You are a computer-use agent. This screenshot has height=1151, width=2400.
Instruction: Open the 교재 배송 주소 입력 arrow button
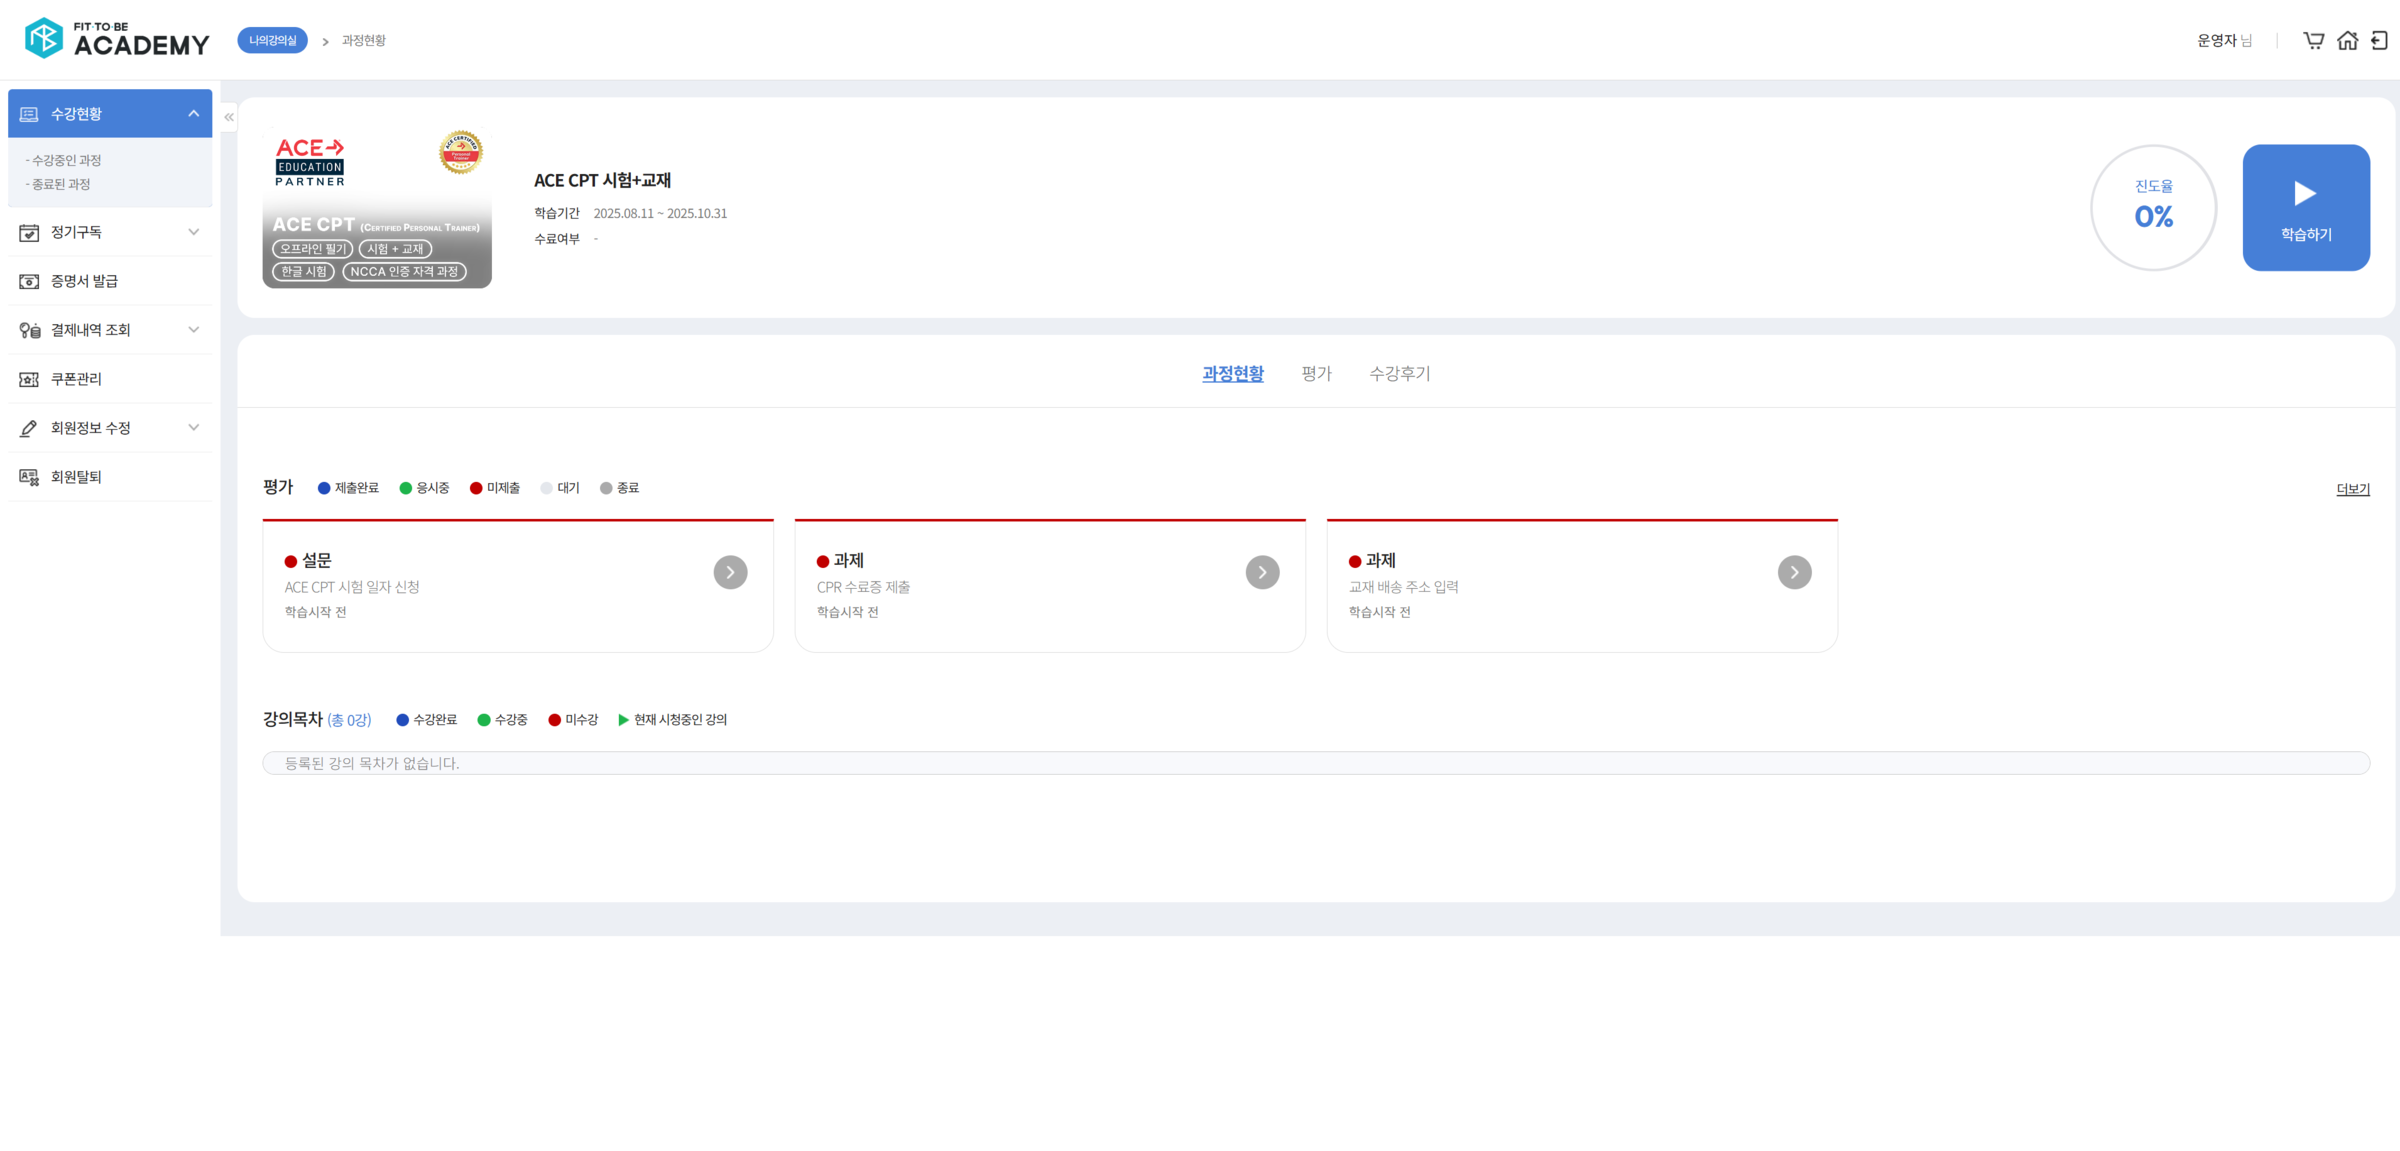pyautogui.click(x=1794, y=572)
